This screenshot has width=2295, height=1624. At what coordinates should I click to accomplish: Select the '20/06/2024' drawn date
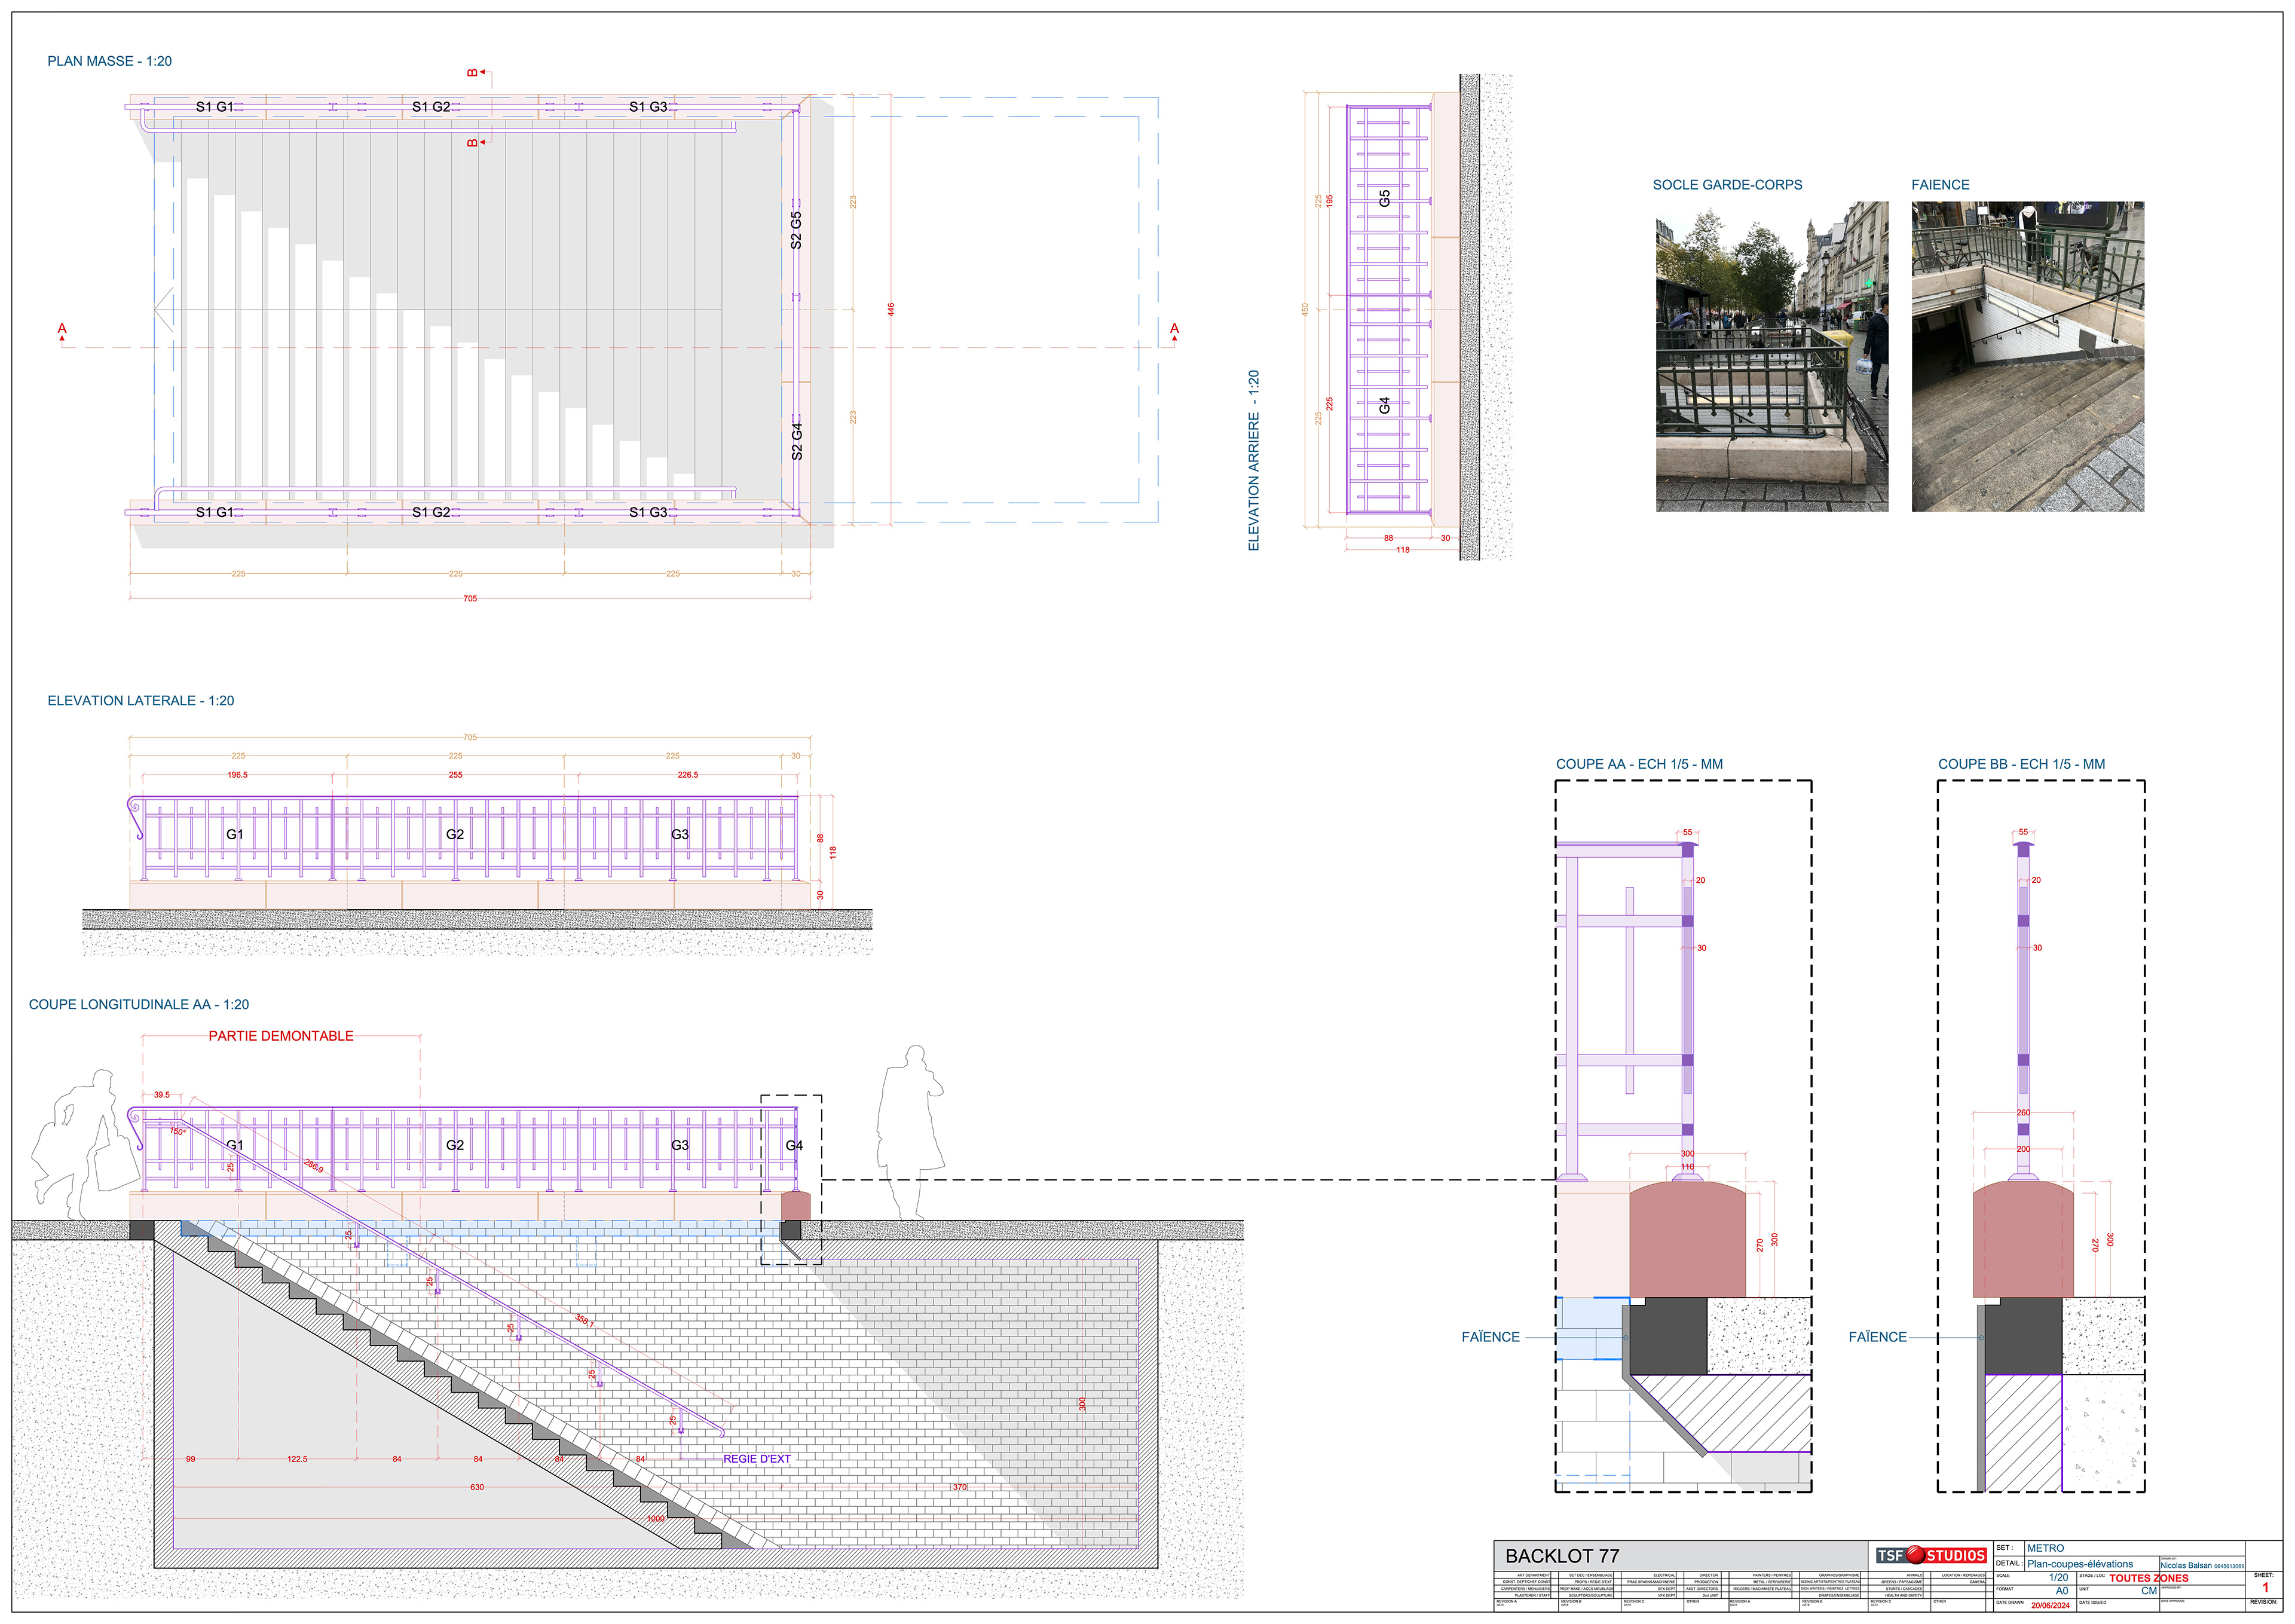[2050, 1605]
